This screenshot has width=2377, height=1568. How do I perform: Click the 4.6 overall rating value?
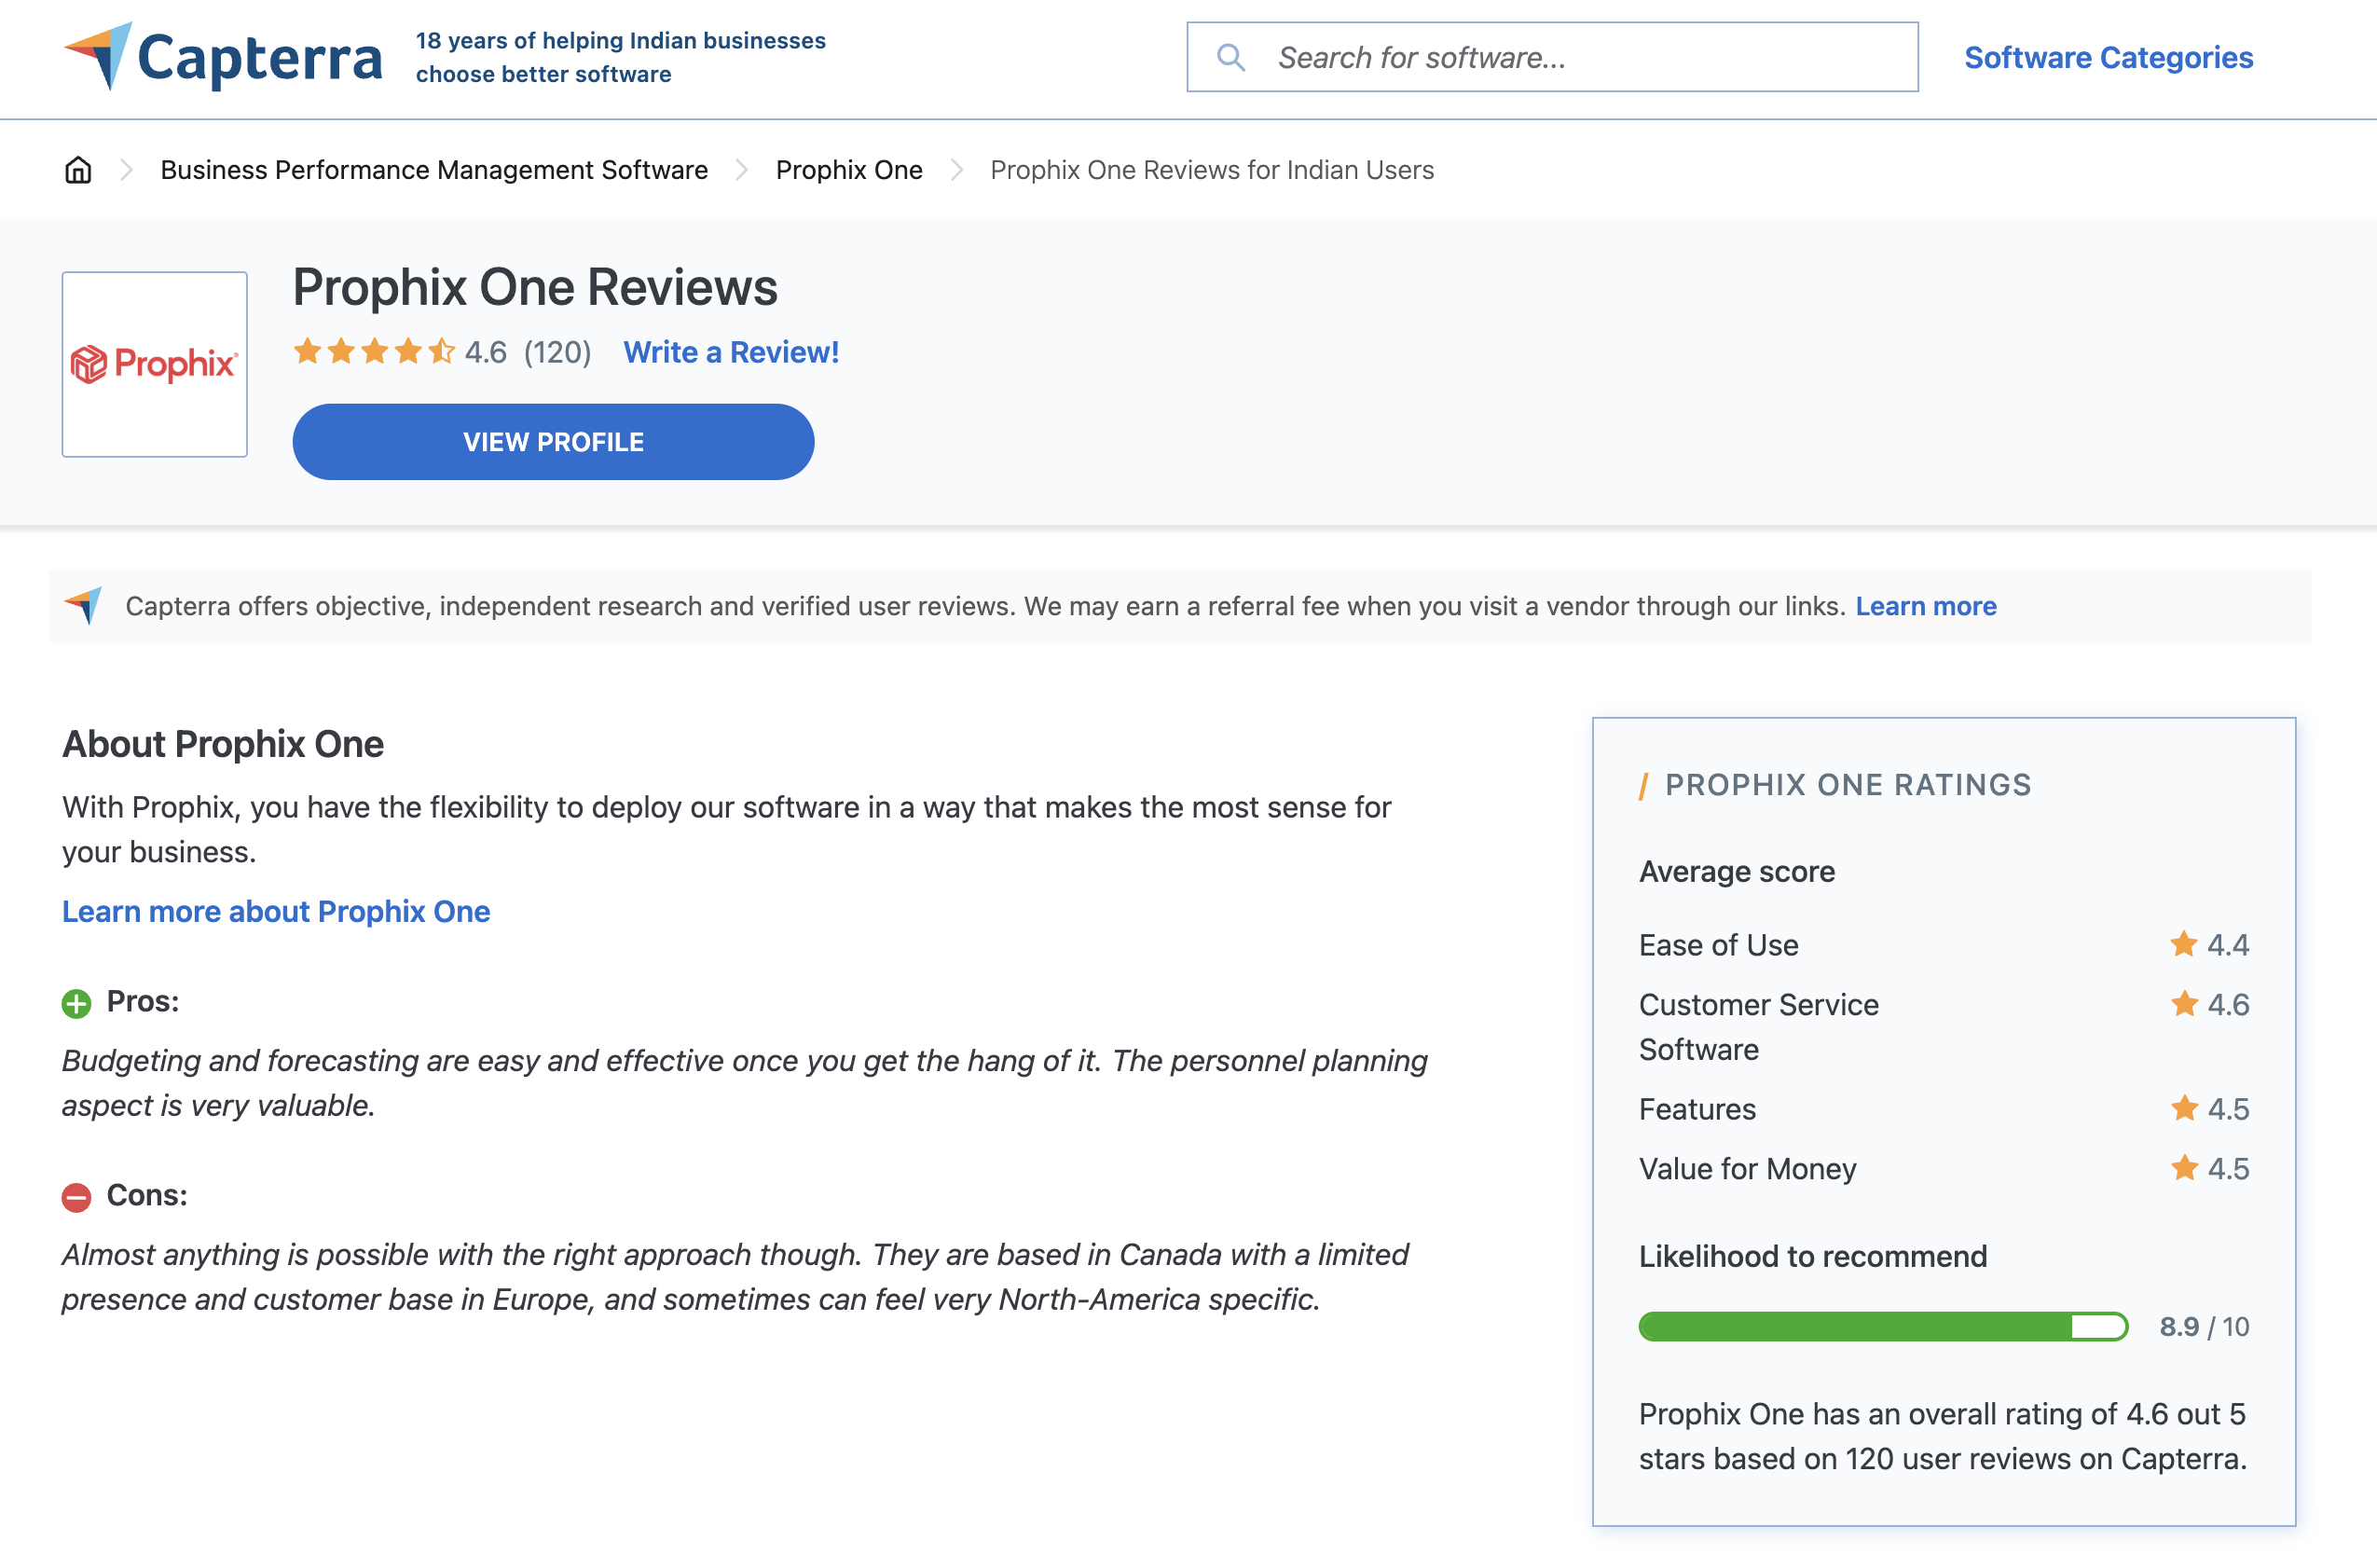pyautogui.click(x=486, y=352)
